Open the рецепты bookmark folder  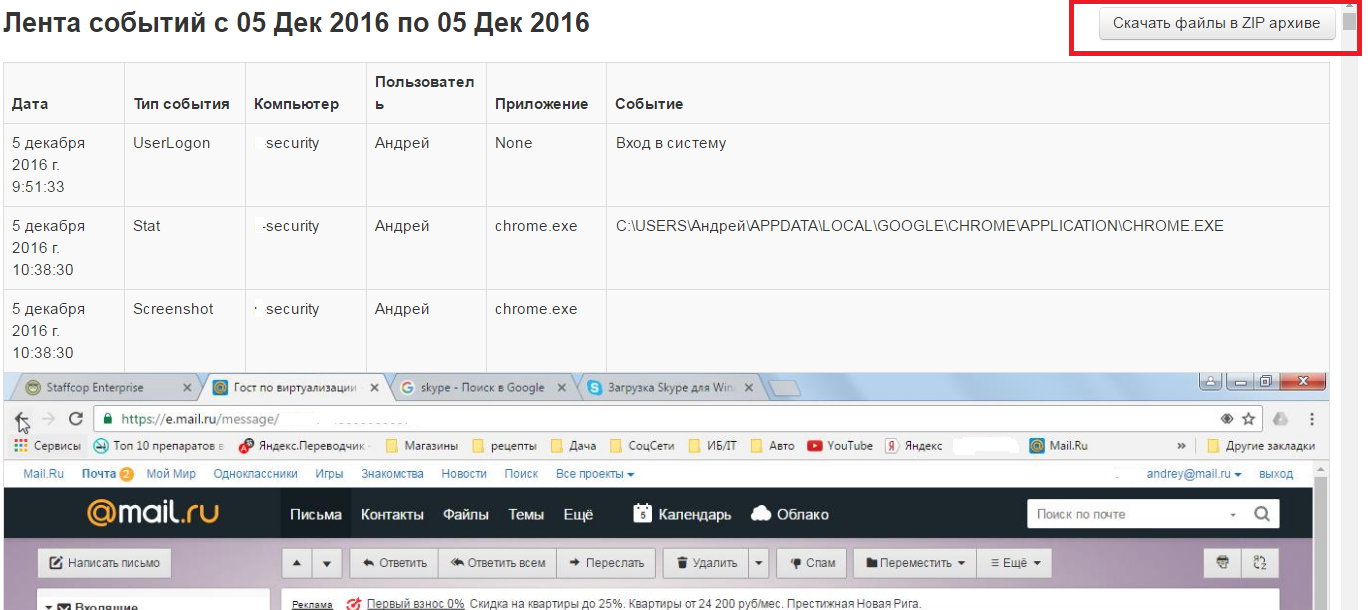(504, 446)
